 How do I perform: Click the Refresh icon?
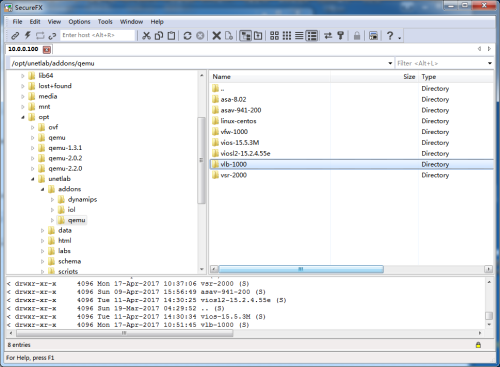188,35
